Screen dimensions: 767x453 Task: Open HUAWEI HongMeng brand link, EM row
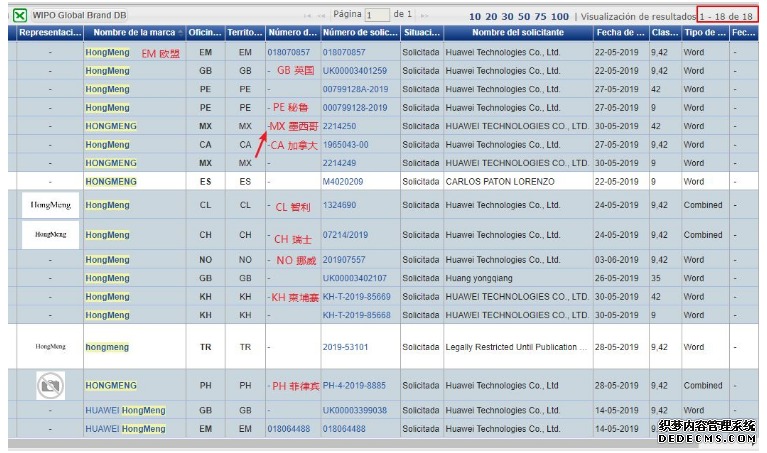[x=125, y=429]
